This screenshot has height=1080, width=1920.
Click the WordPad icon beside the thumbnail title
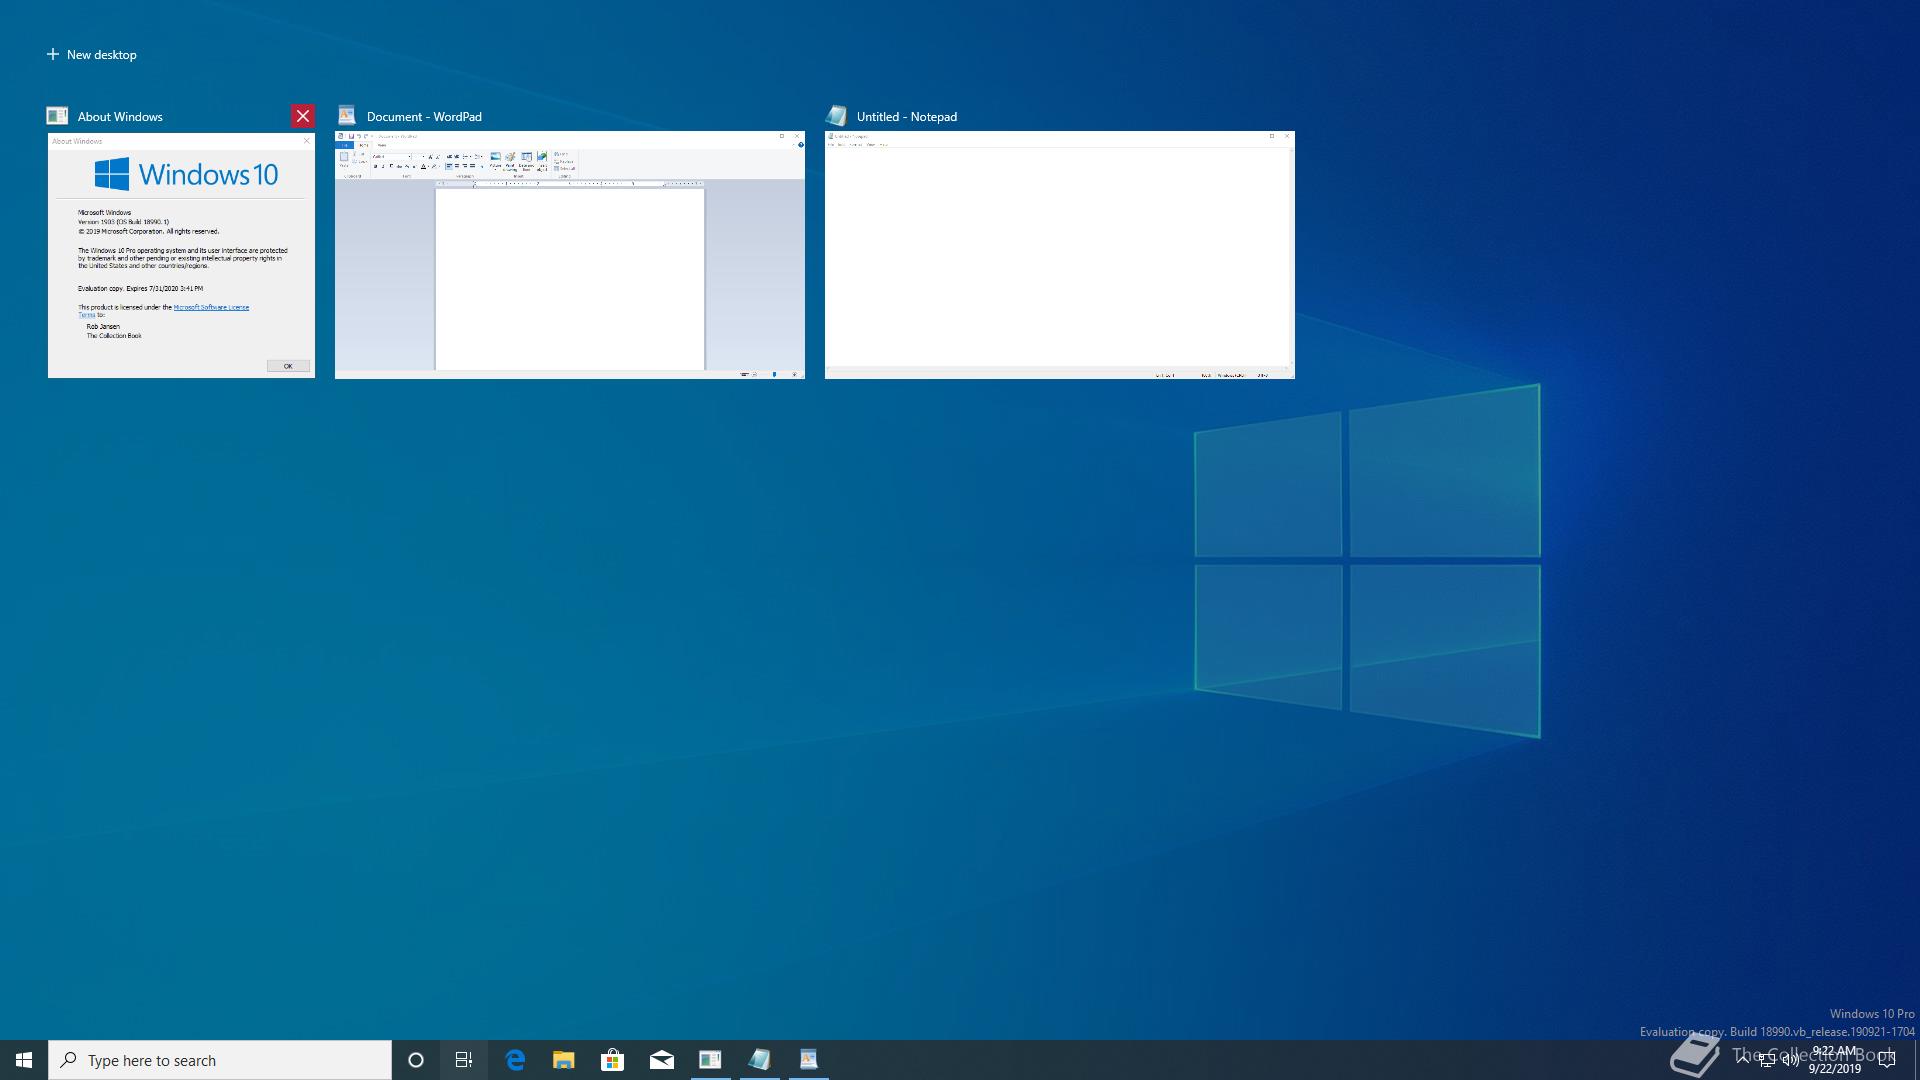pyautogui.click(x=347, y=116)
